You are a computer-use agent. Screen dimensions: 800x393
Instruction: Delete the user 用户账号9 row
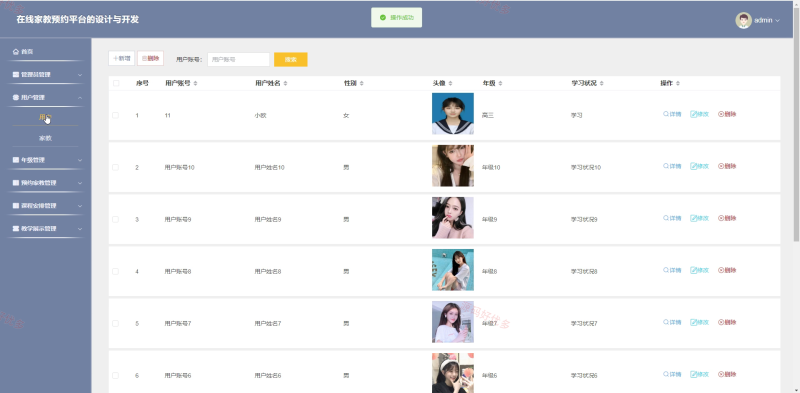[x=727, y=218]
